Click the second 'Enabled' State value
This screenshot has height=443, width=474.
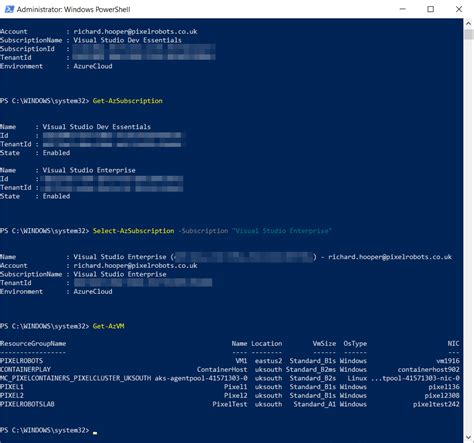click(56, 196)
